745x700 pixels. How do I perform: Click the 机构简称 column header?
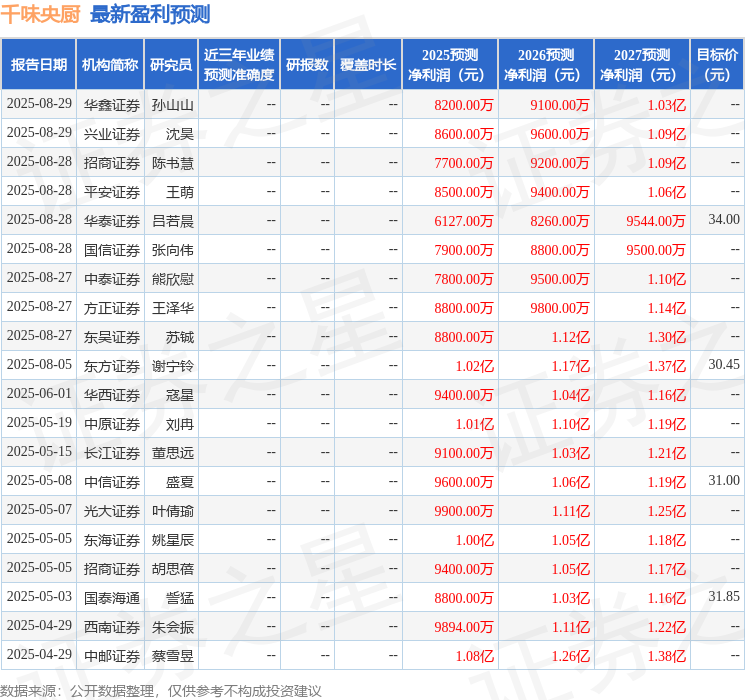[x=110, y=65]
